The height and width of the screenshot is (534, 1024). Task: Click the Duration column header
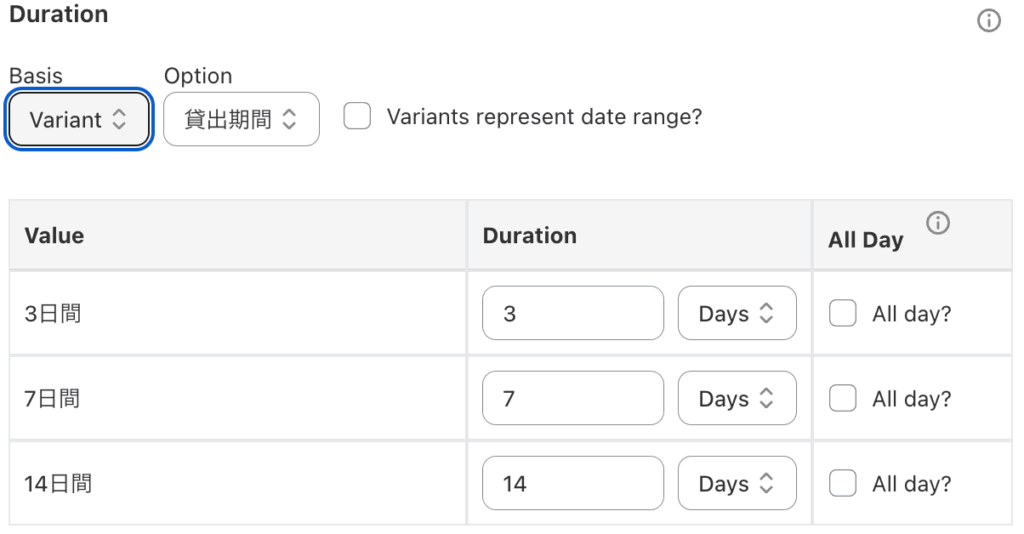530,236
